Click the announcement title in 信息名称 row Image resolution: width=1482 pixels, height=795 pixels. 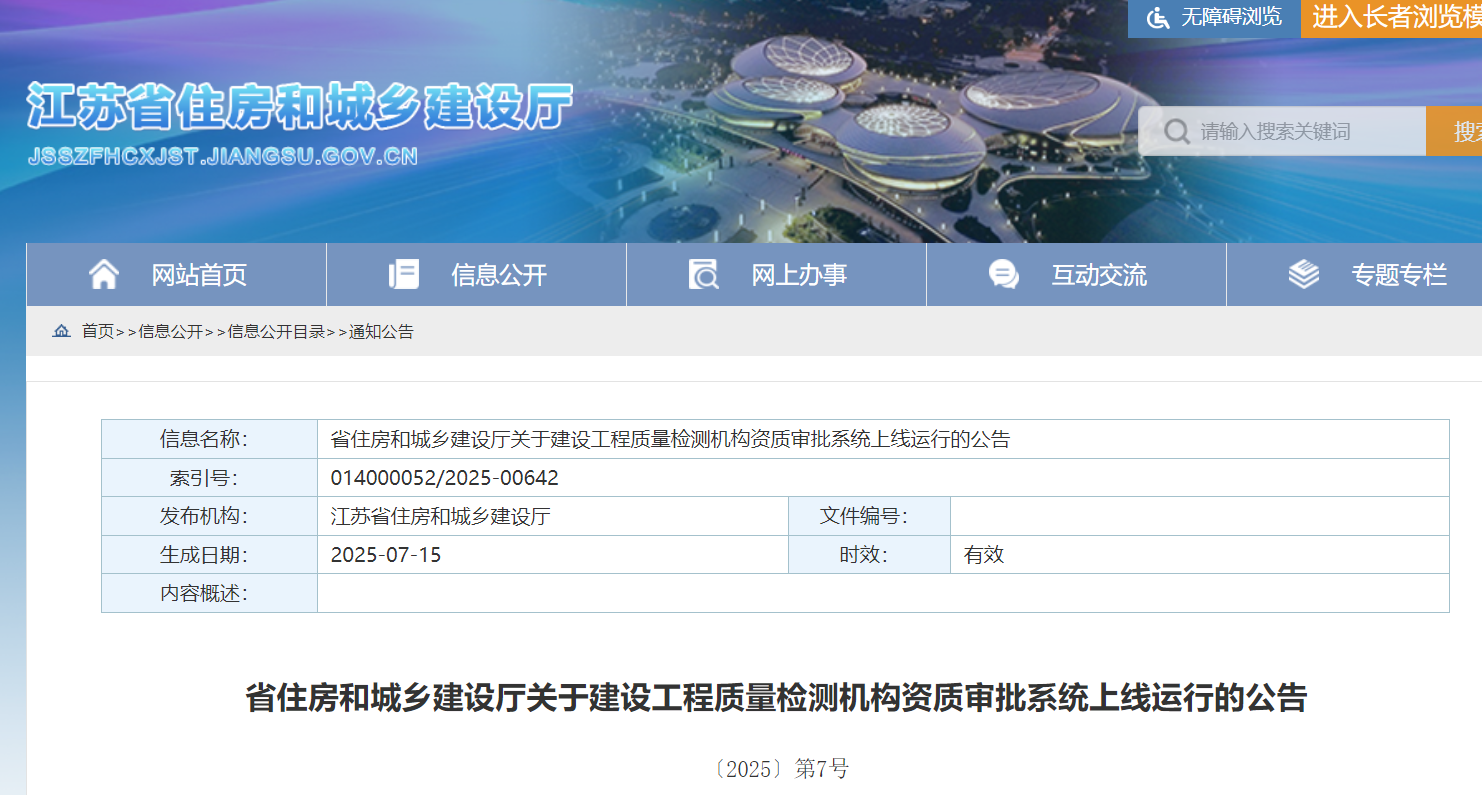(x=670, y=439)
